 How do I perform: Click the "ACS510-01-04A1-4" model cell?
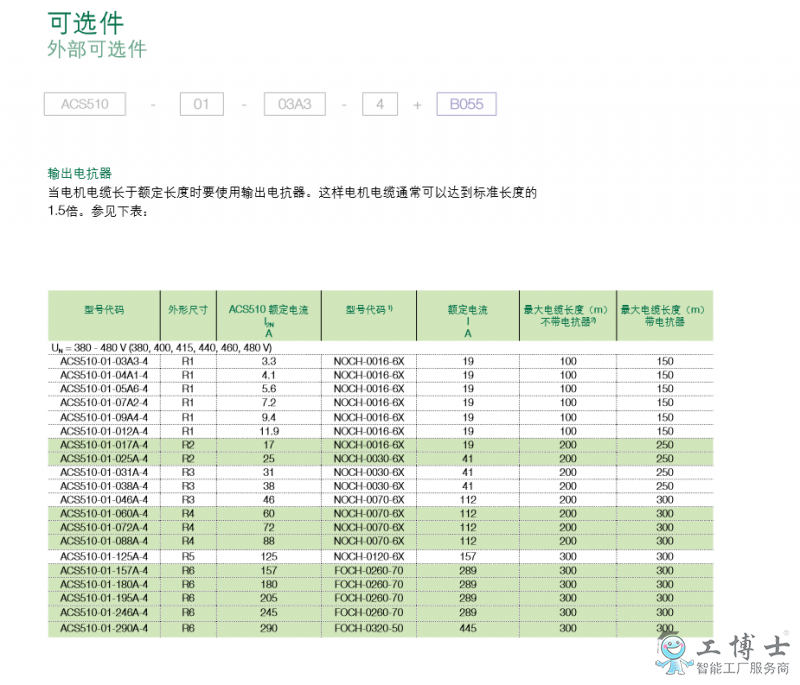pos(104,375)
